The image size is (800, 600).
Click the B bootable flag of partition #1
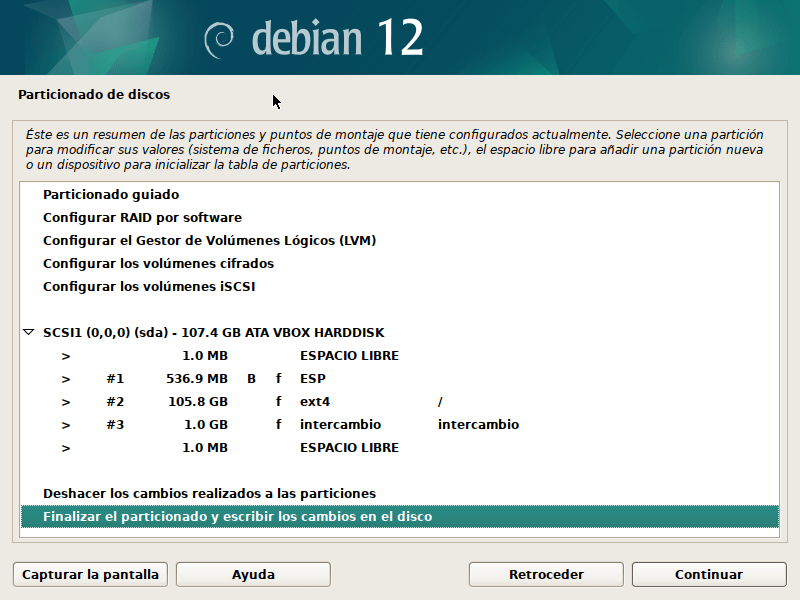point(251,379)
